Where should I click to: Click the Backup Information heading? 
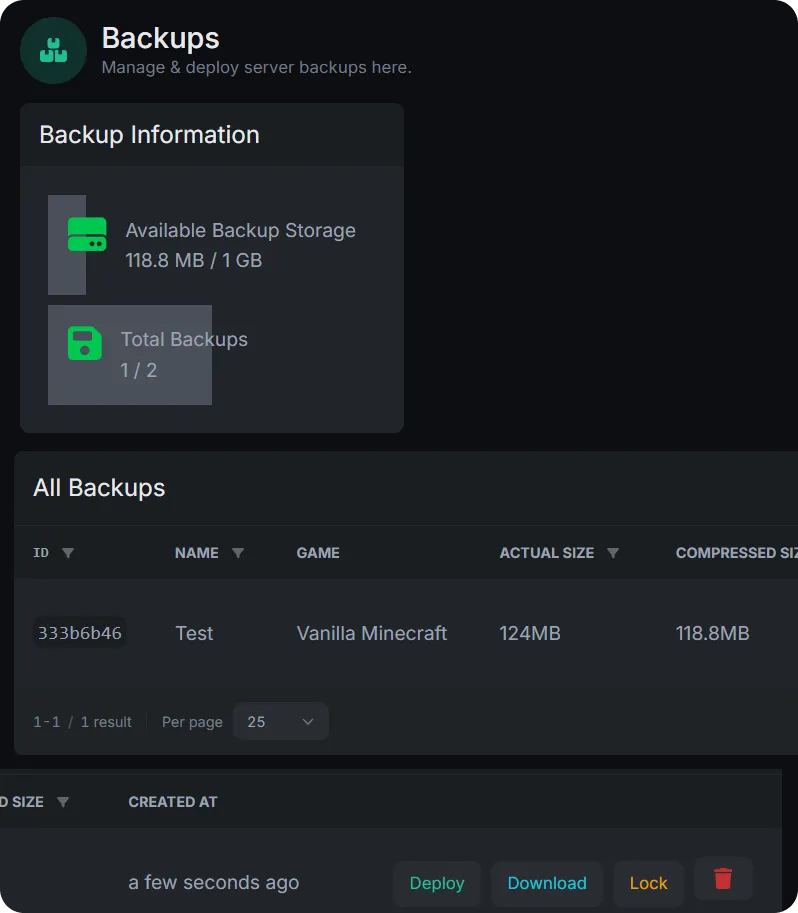pyautogui.click(x=149, y=135)
